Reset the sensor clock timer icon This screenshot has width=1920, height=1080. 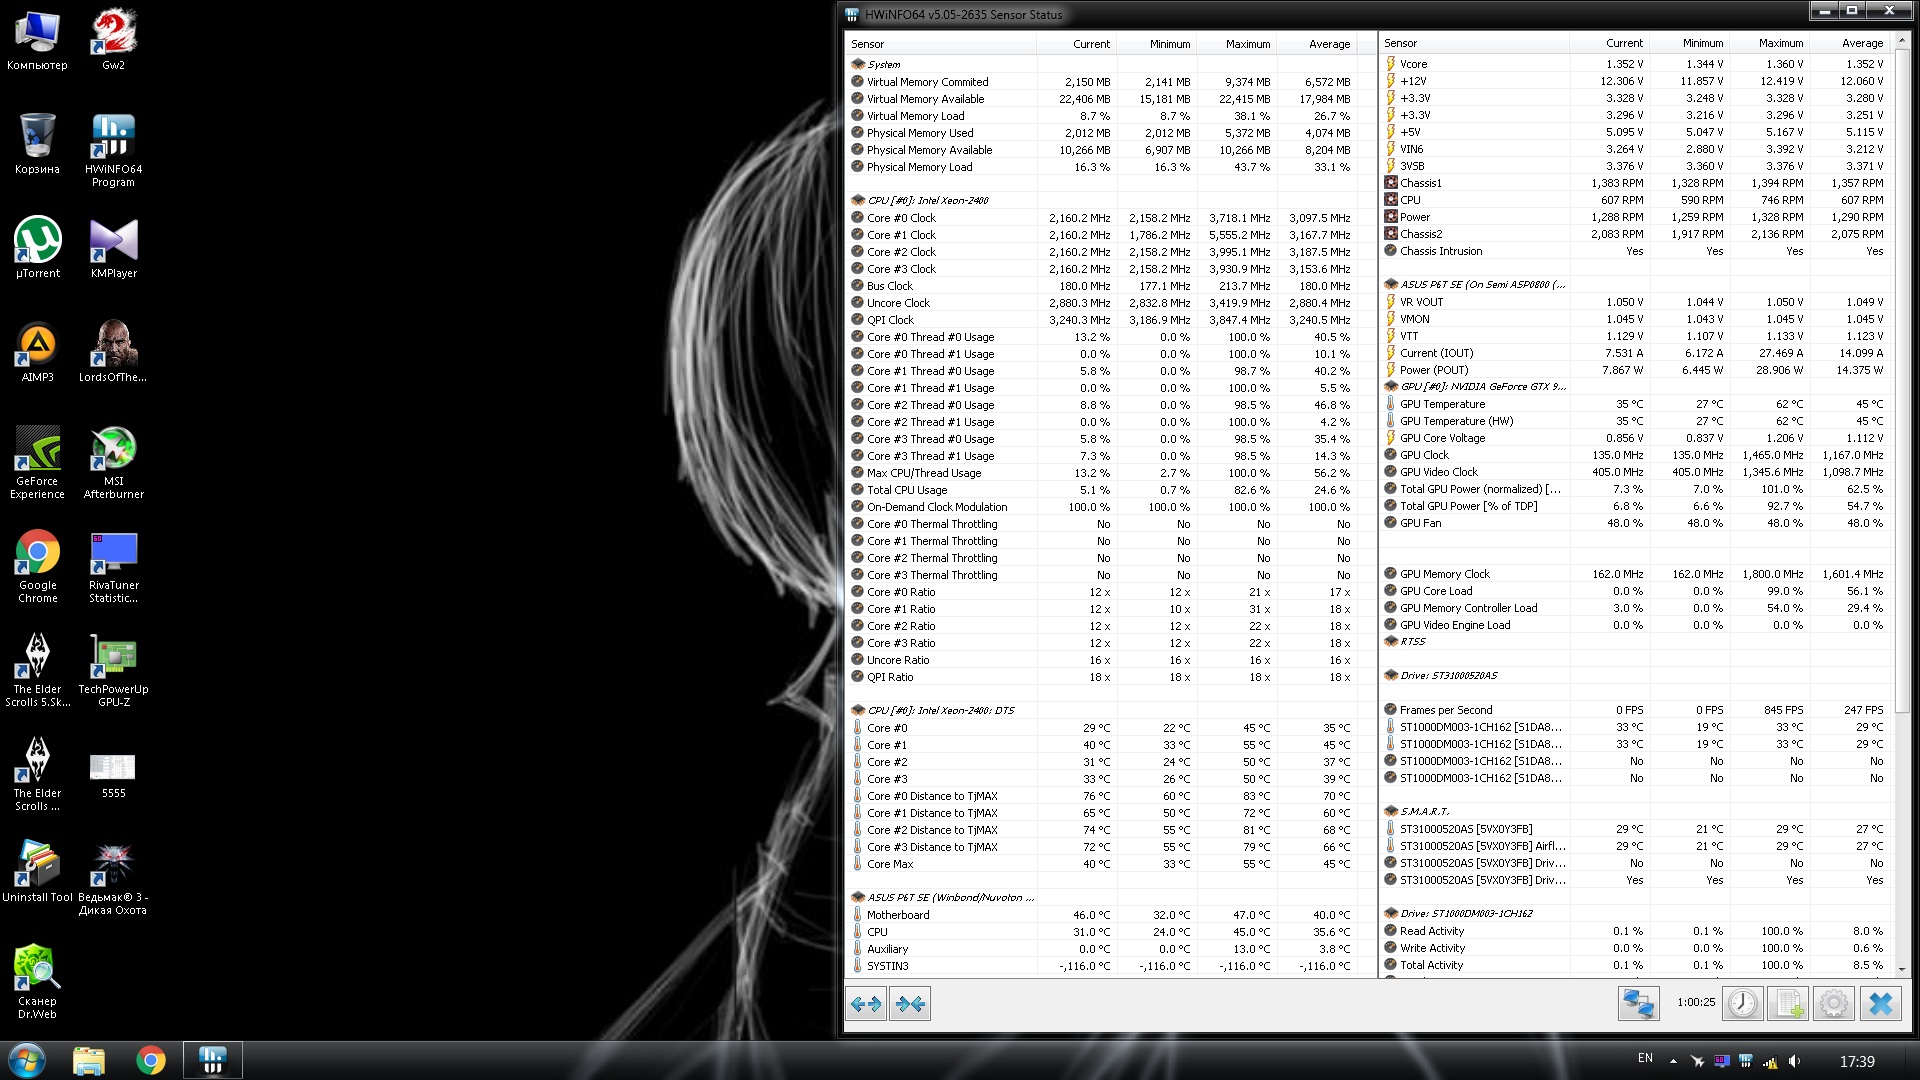[1742, 1003]
